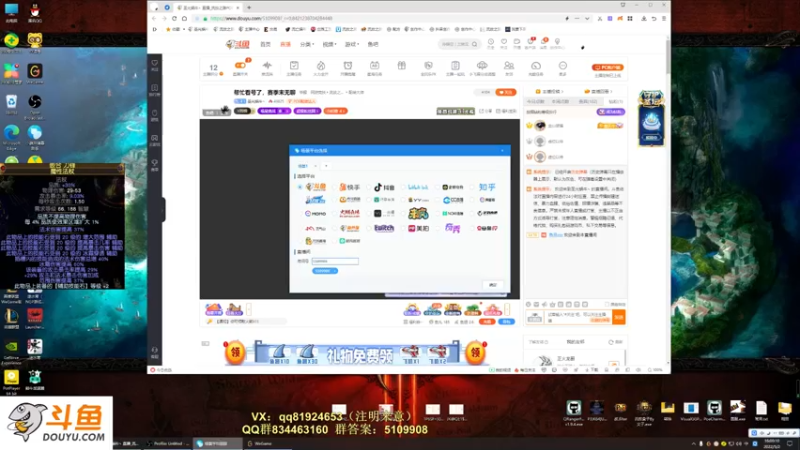800x450 pixels.
Task: Expand the 分类 category dropdown in header
Action: pyautogui.click(x=307, y=44)
